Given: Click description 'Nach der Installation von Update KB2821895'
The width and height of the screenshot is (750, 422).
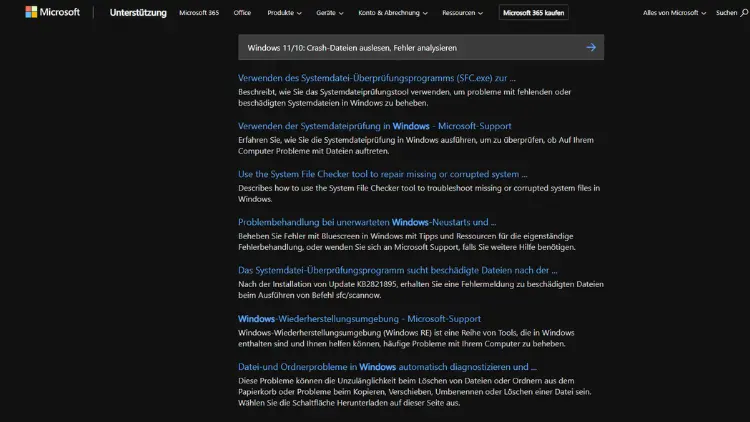Looking at the screenshot, I should (x=421, y=289).
